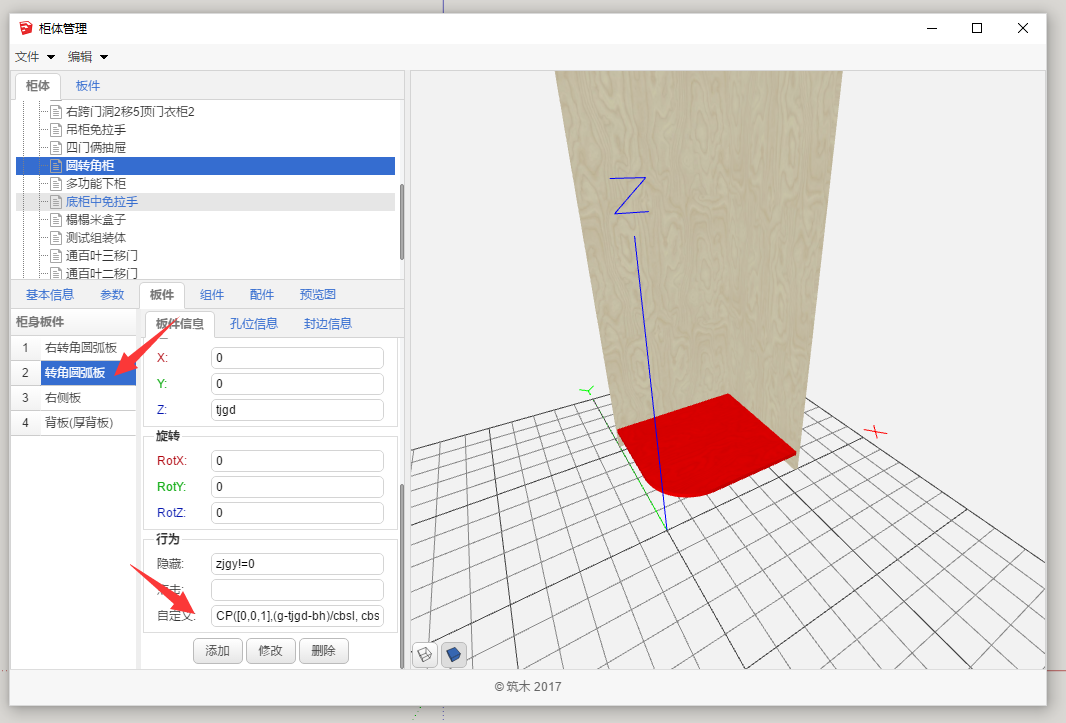
Task: Click the 删除 button
Action: 323,651
